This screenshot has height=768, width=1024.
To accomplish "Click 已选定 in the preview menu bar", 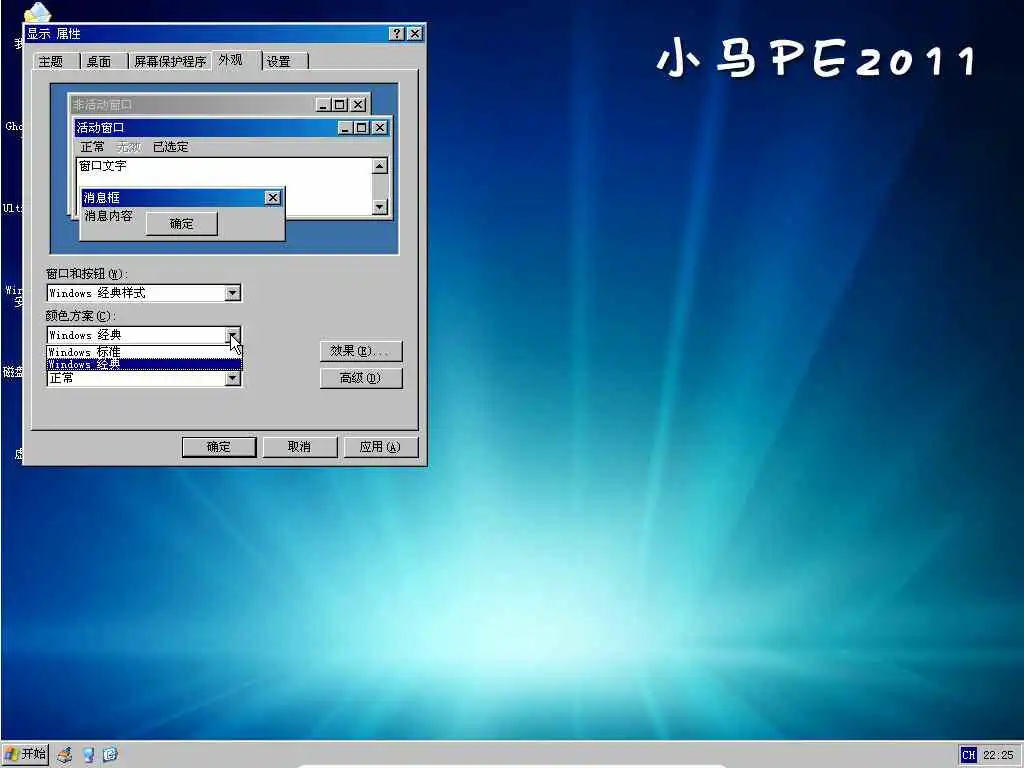I will pos(170,147).
